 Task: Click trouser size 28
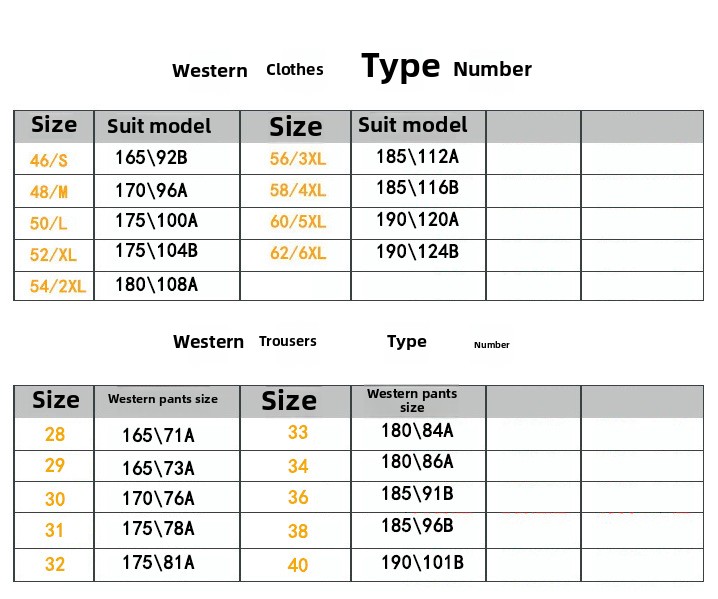pyautogui.click(x=55, y=434)
